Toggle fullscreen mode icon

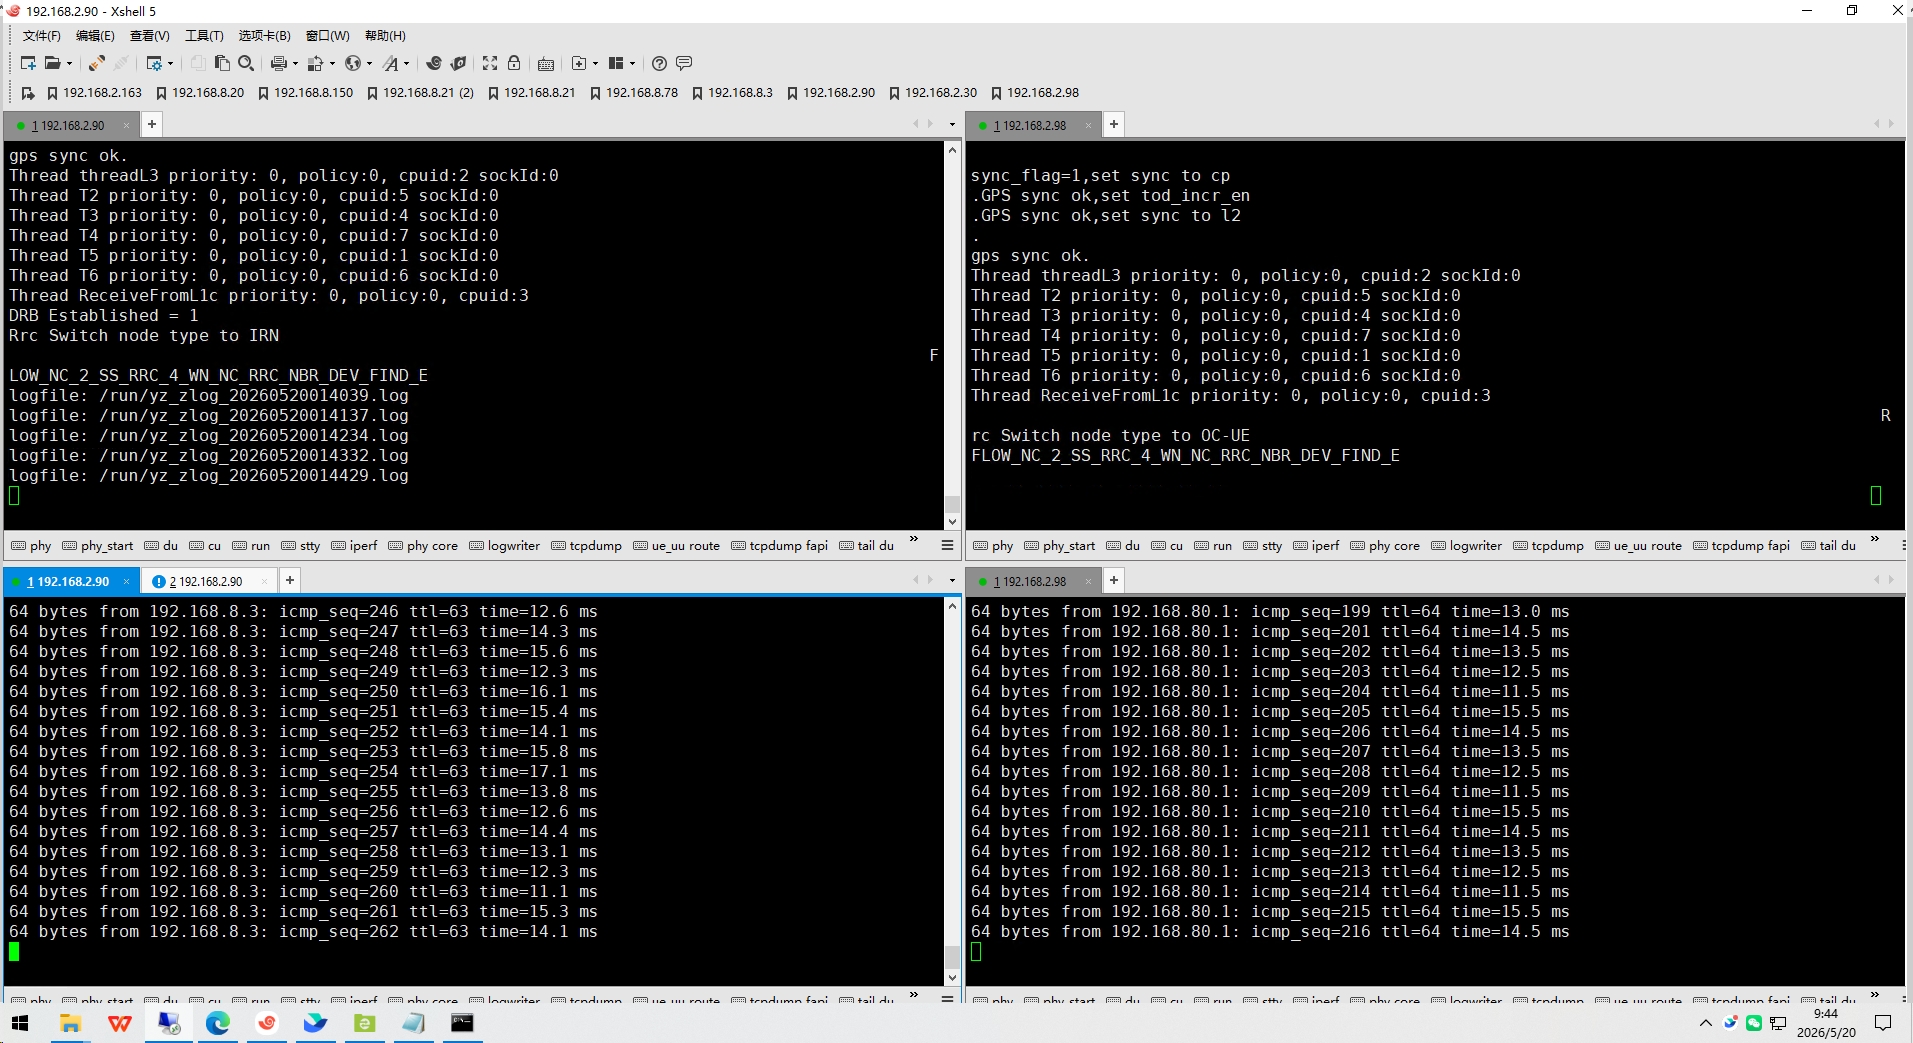point(490,63)
